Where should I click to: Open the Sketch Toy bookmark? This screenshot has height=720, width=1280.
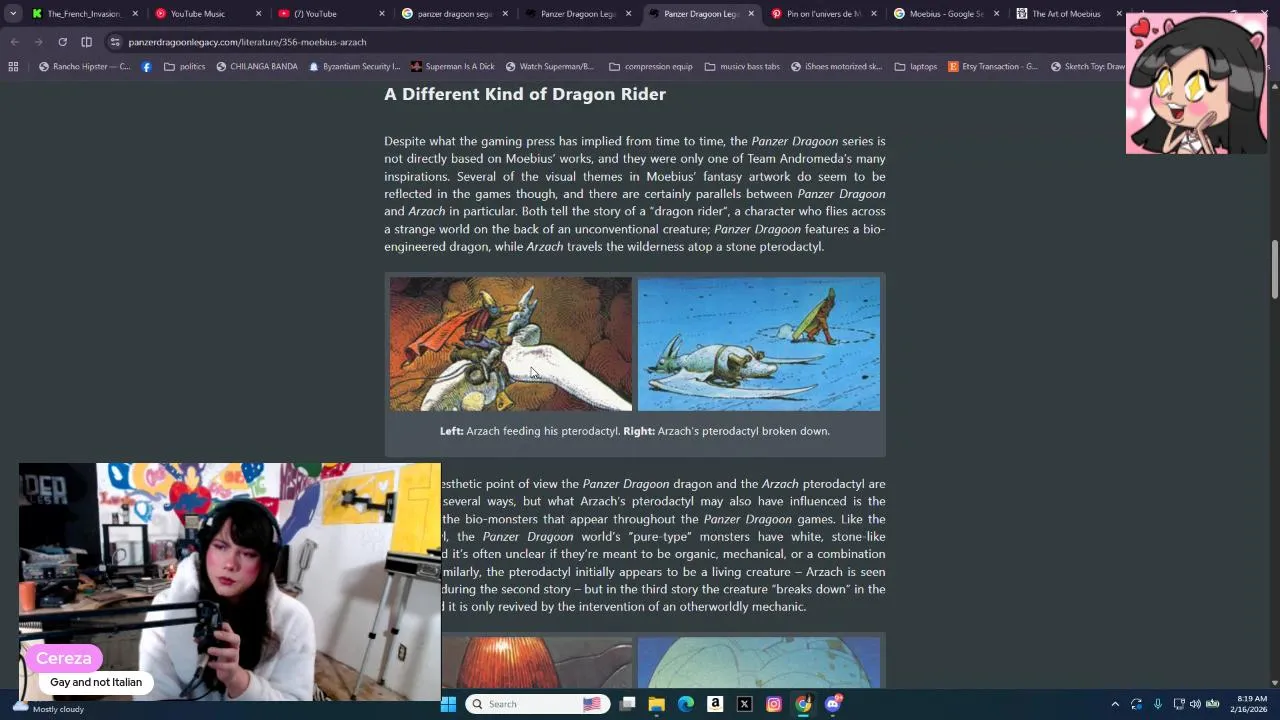point(1087,67)
